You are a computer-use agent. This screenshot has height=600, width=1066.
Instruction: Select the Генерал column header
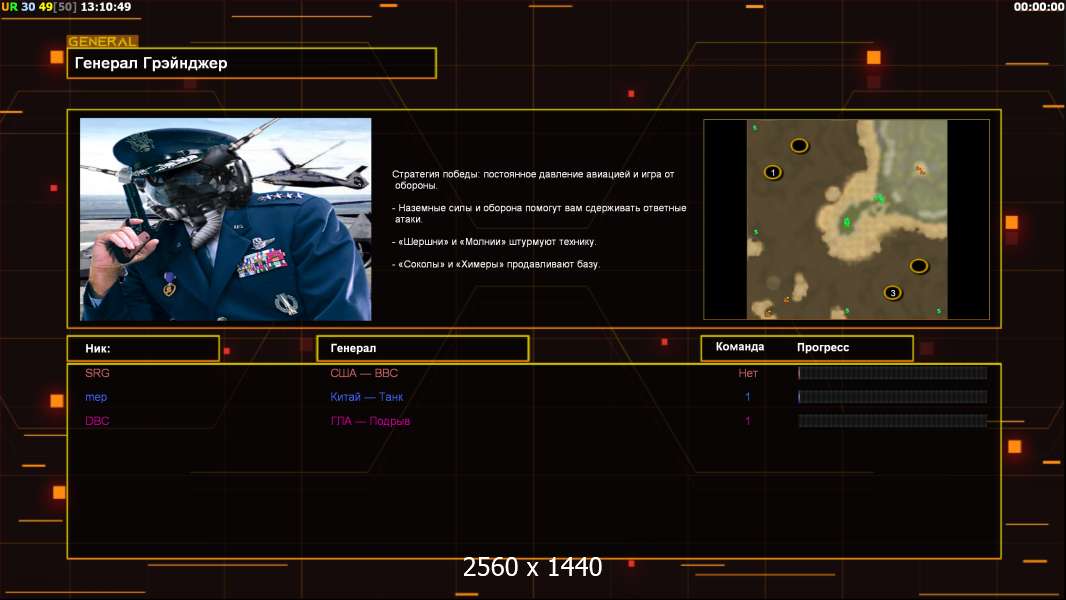[422, 348]
